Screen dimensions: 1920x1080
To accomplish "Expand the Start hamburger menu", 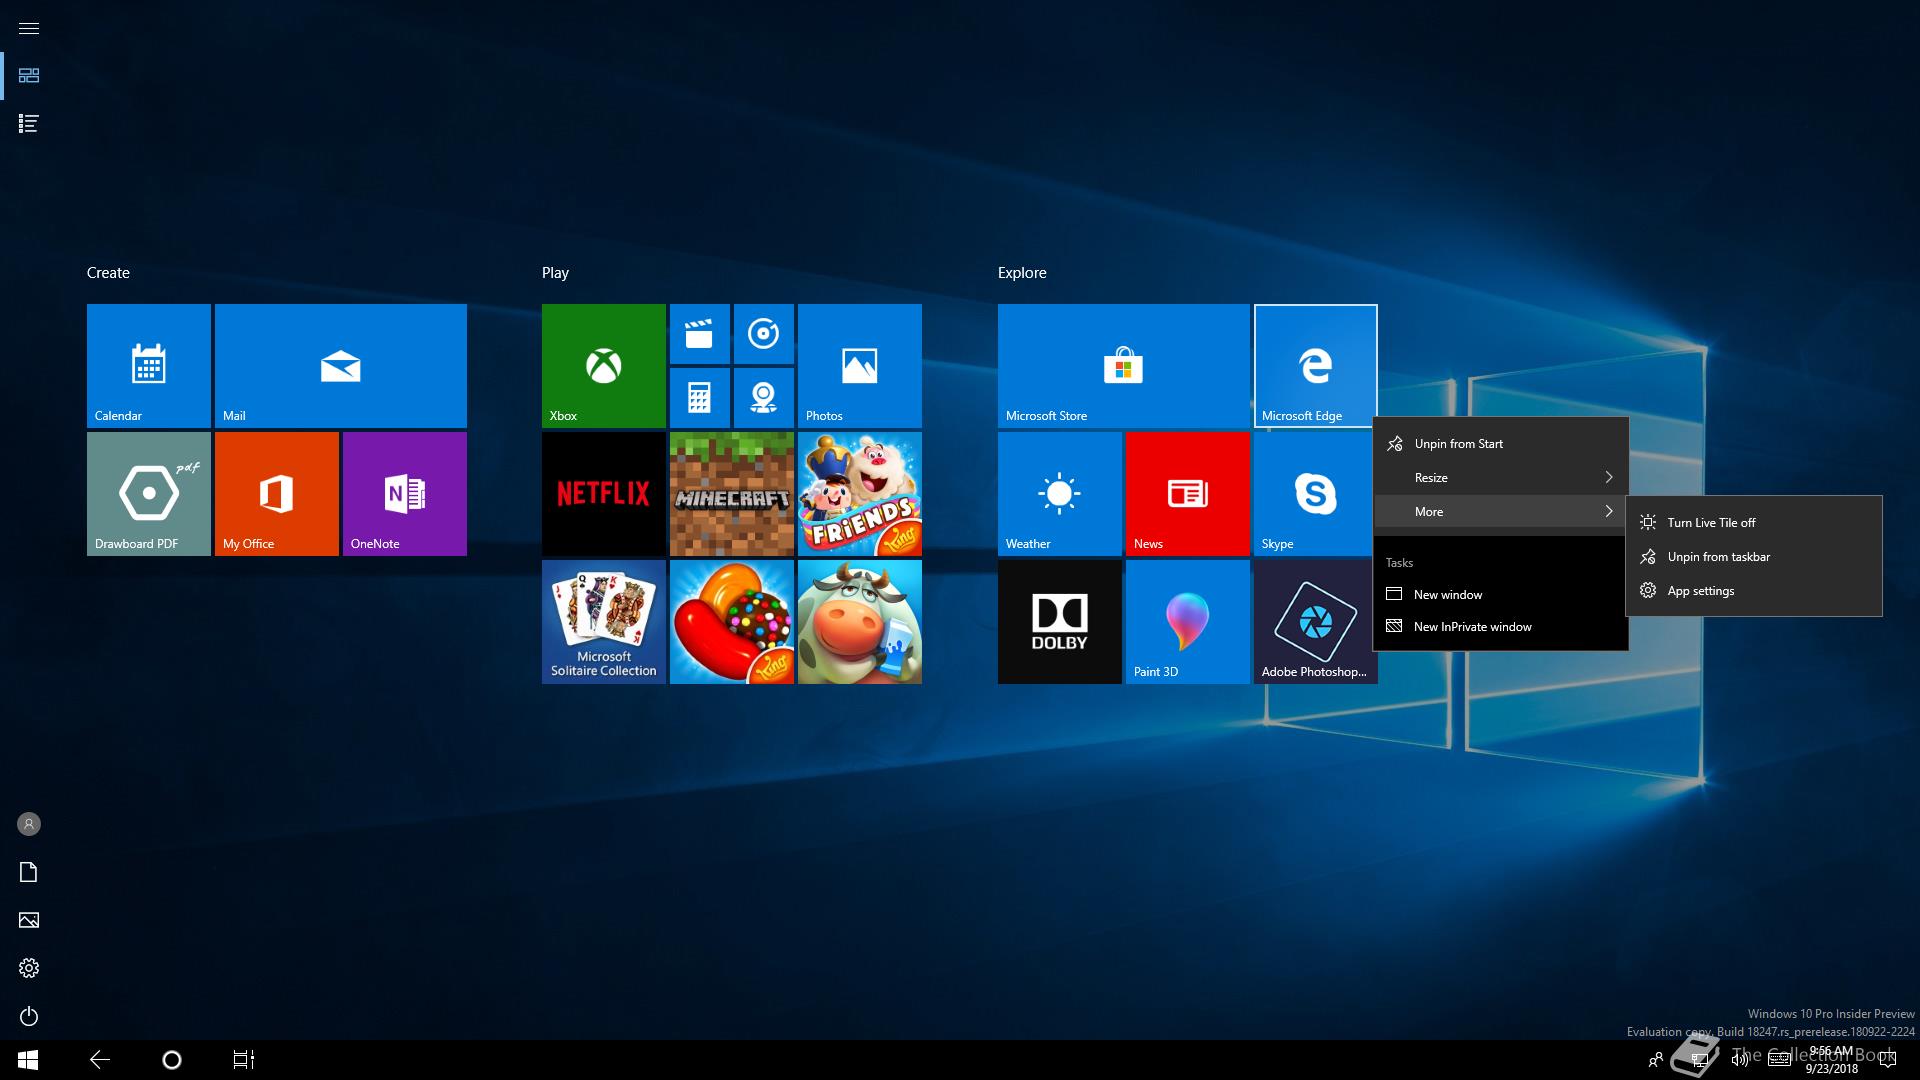I will (x=29, y=28).
